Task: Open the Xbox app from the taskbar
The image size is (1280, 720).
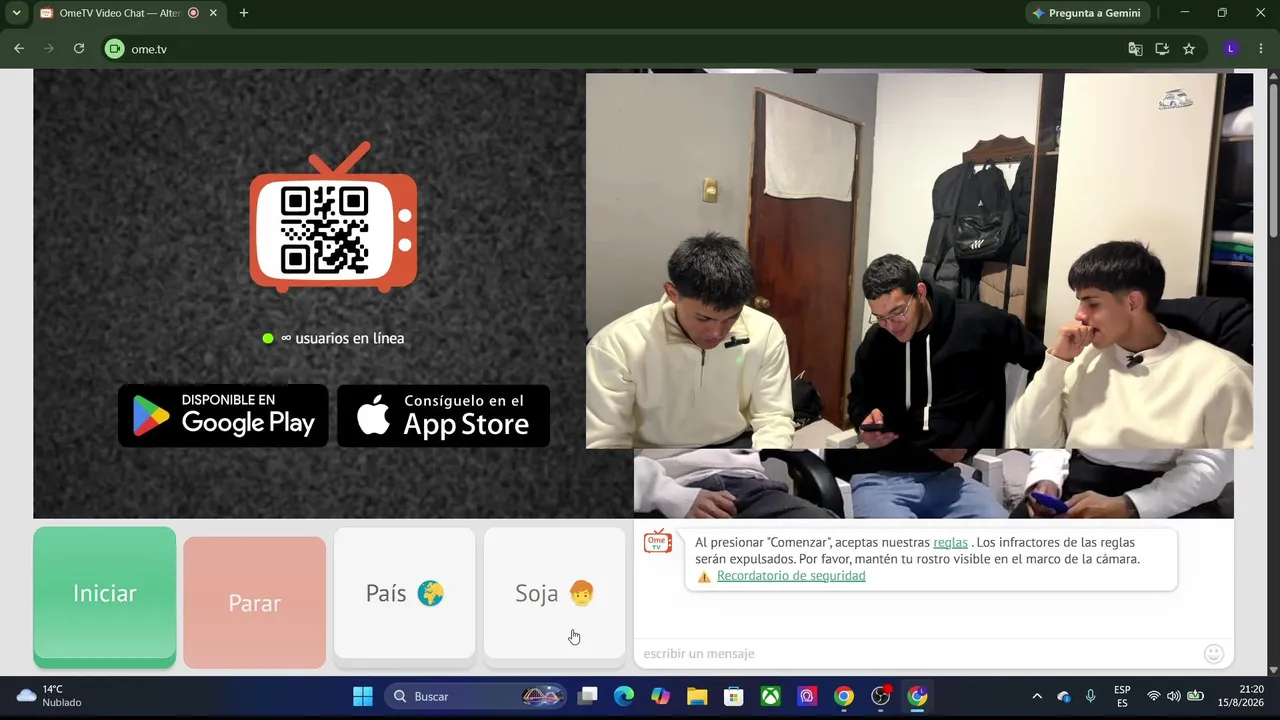Action: (770, 696)
